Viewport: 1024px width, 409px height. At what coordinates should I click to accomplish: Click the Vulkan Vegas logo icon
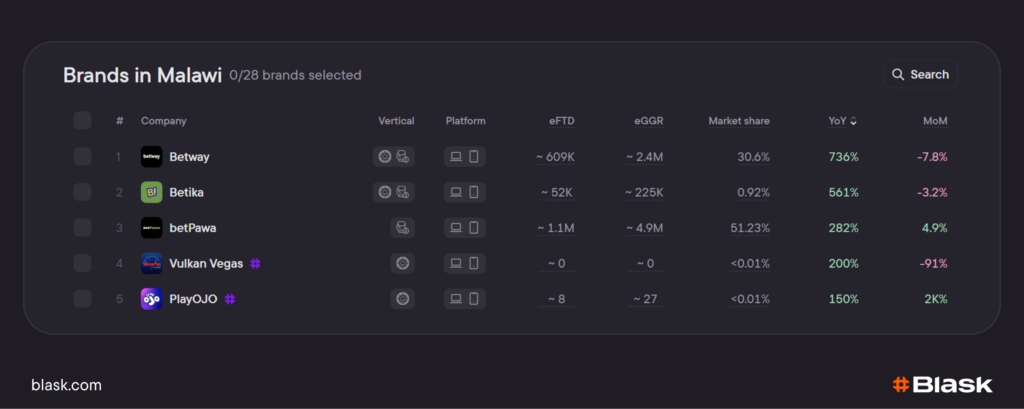coord(151,263)
